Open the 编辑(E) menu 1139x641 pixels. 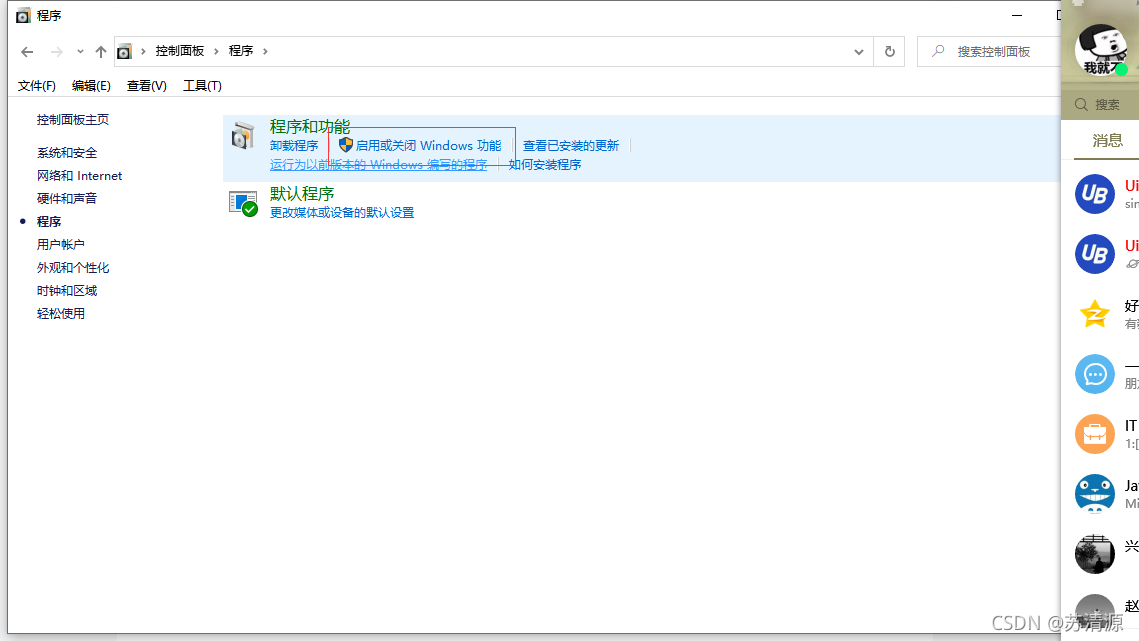coord(91,86)
